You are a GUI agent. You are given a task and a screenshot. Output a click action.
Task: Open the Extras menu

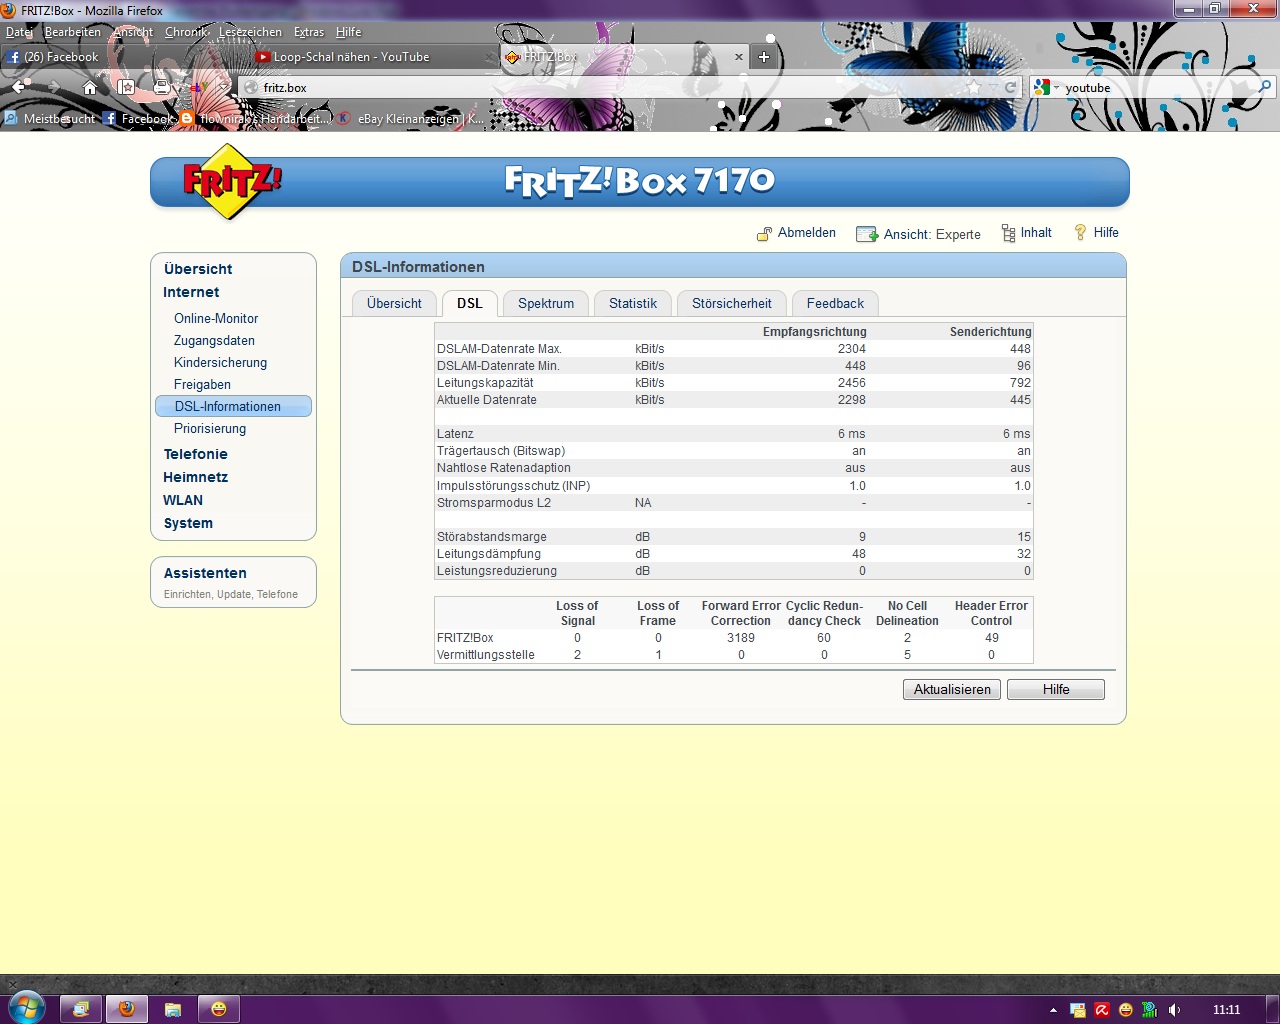[x=309, y=32]
